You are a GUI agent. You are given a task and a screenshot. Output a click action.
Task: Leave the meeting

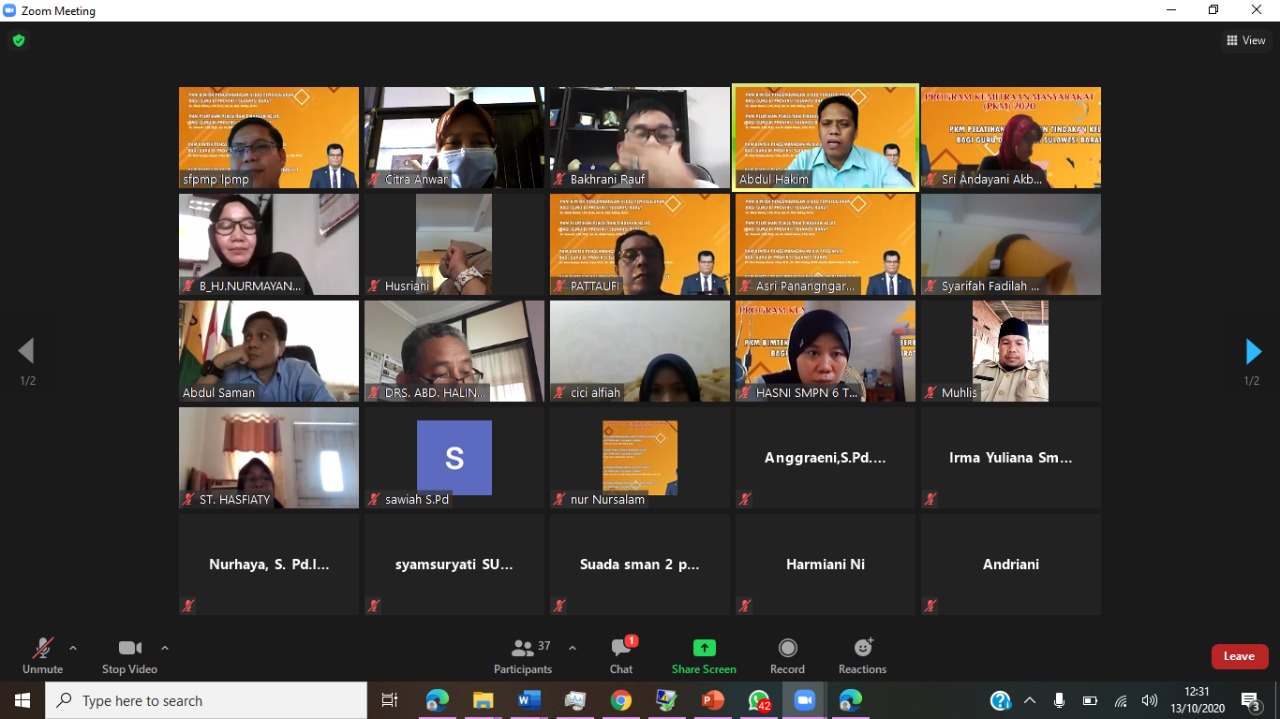(1239, 656)
